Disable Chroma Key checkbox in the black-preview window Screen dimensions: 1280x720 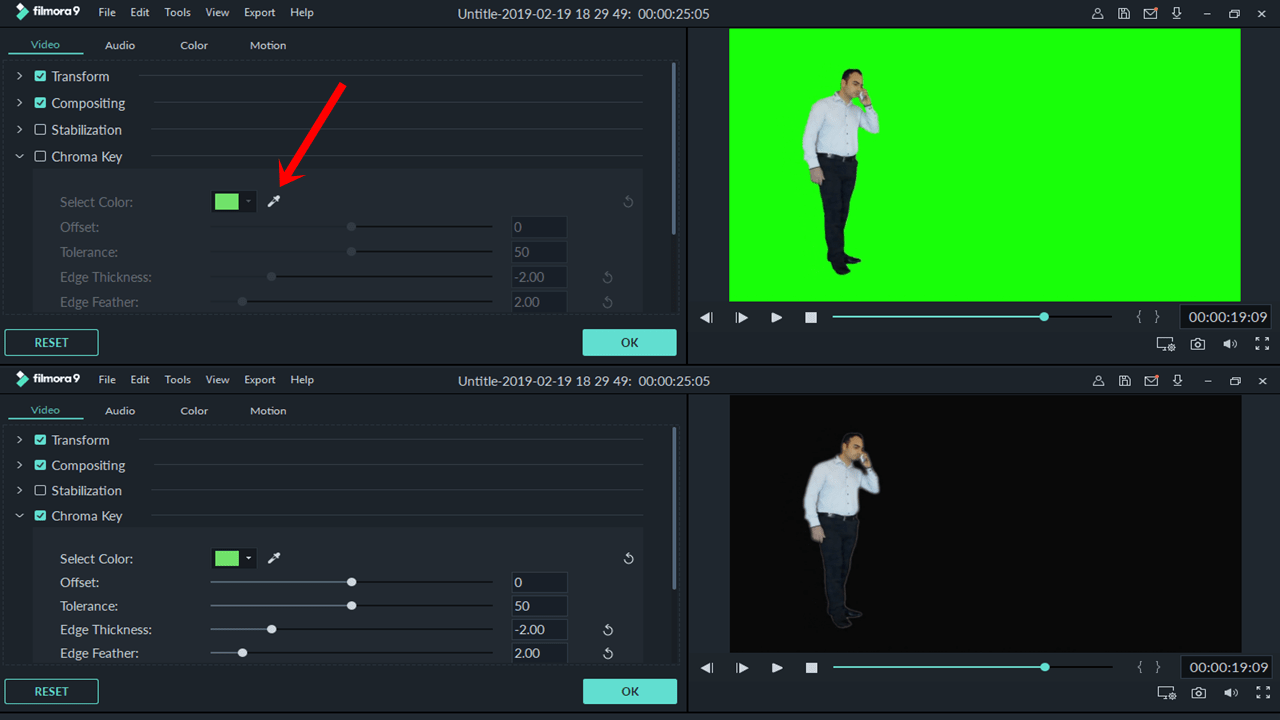pos(40,516)
